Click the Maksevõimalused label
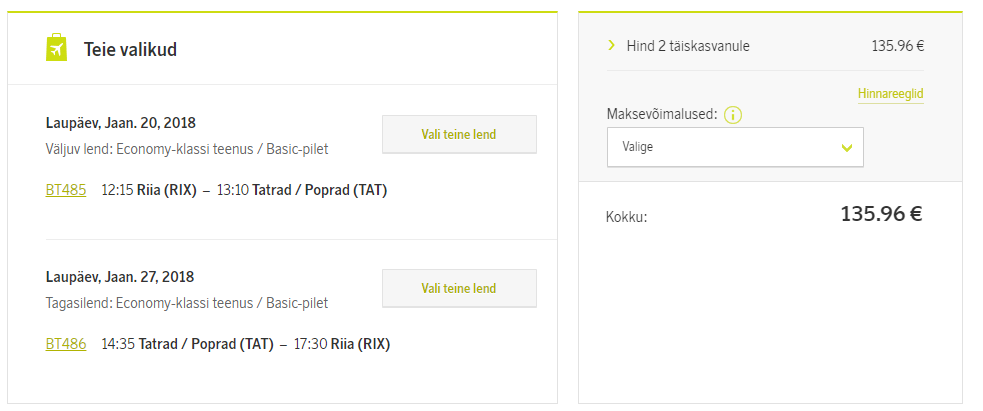Screen dimensions: 983x411 tap(662, 115)
